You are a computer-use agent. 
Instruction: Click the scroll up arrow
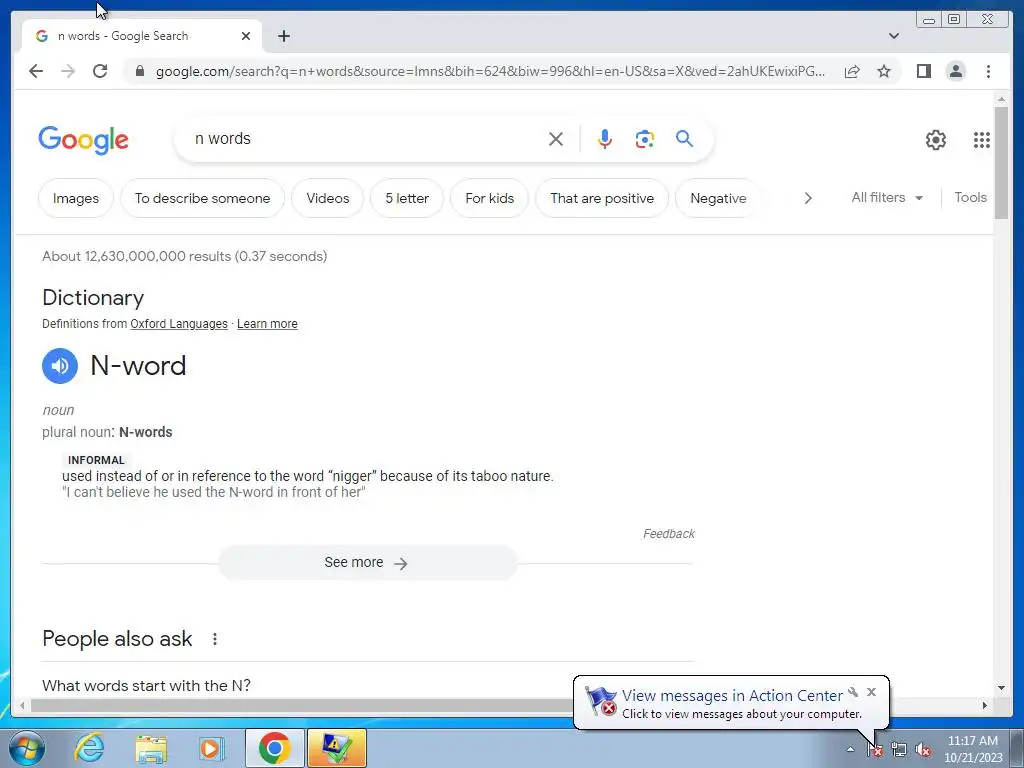pos(1001,99)
